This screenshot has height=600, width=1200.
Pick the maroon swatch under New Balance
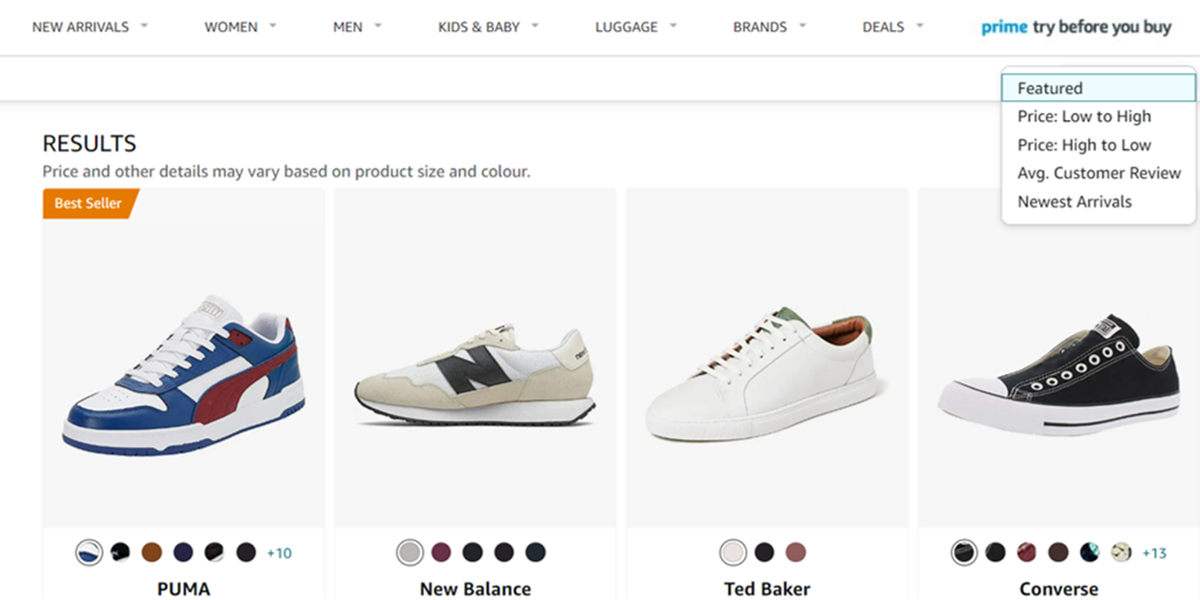[440, 551]
